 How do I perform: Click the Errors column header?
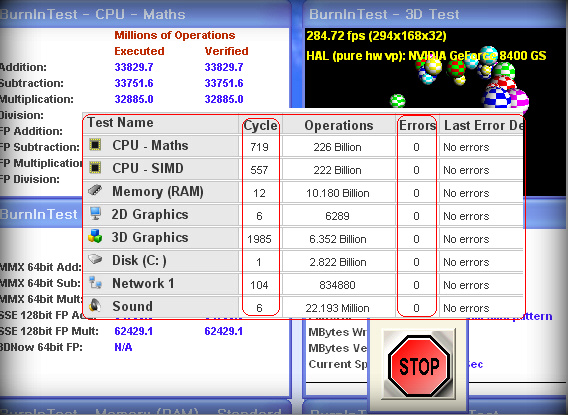[x=417, y=125]
